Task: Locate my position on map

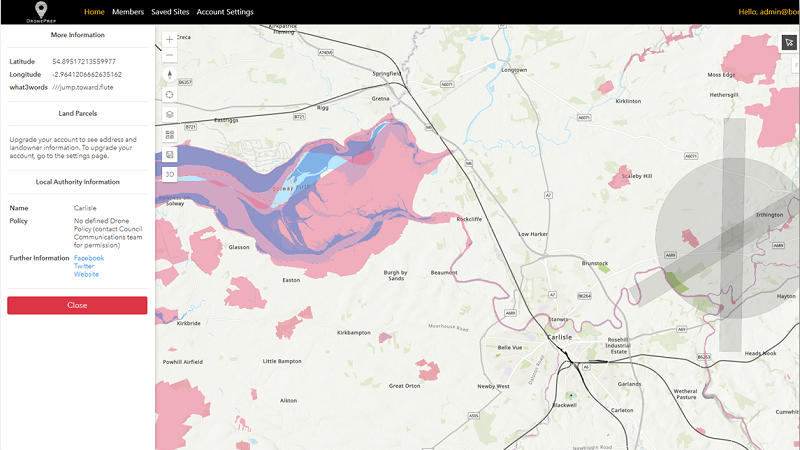Action: [170, 94]
